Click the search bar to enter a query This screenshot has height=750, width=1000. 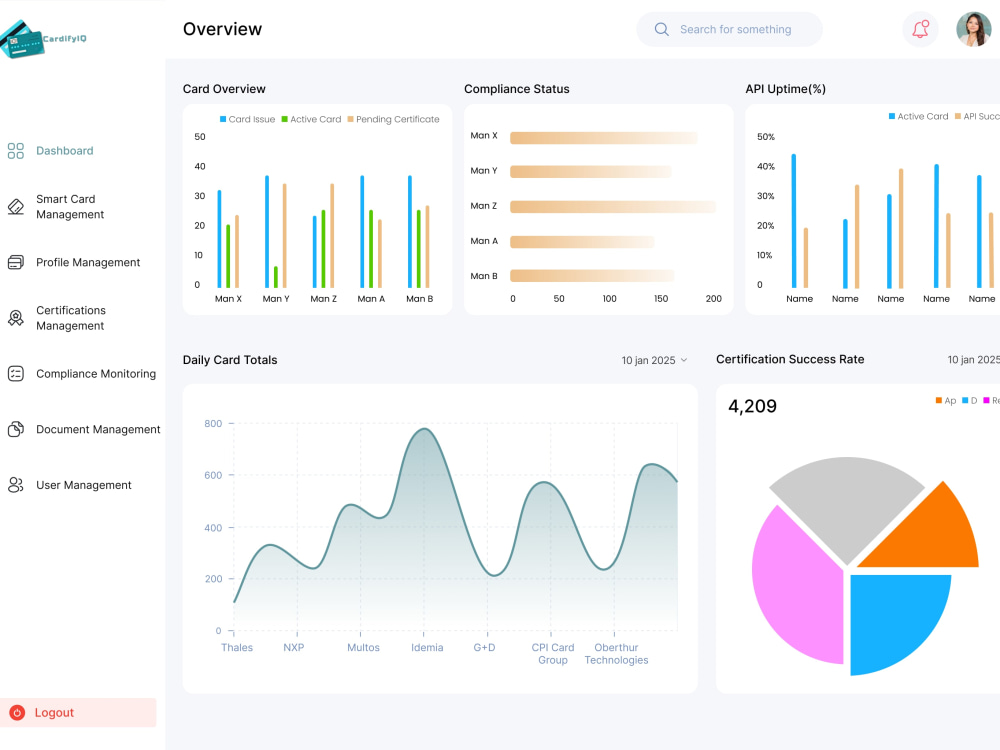(x=730, y=29)
